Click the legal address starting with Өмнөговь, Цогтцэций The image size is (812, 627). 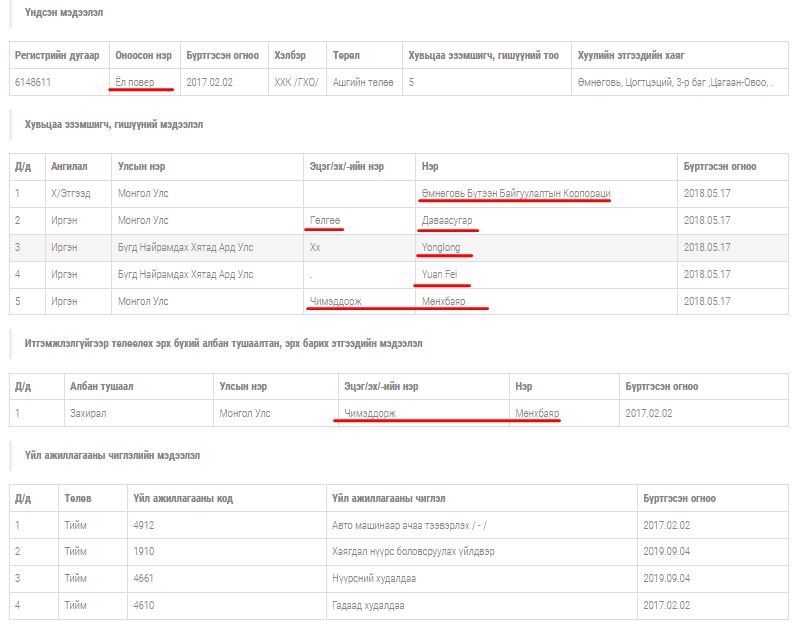click(674, 81)
